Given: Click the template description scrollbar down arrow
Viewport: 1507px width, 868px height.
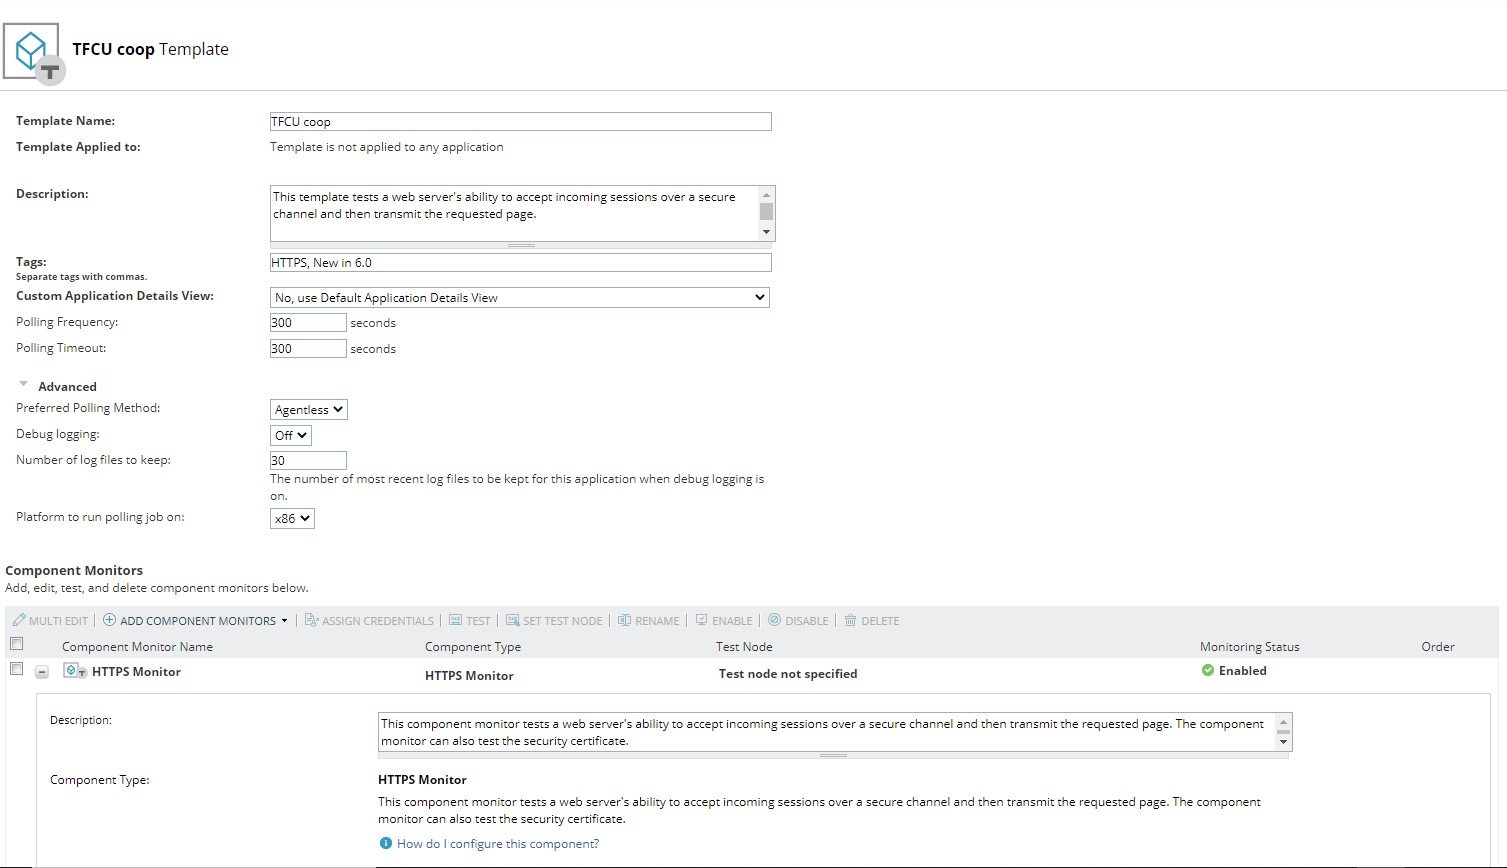Looking at the screenshot, I should click(767, 232).
